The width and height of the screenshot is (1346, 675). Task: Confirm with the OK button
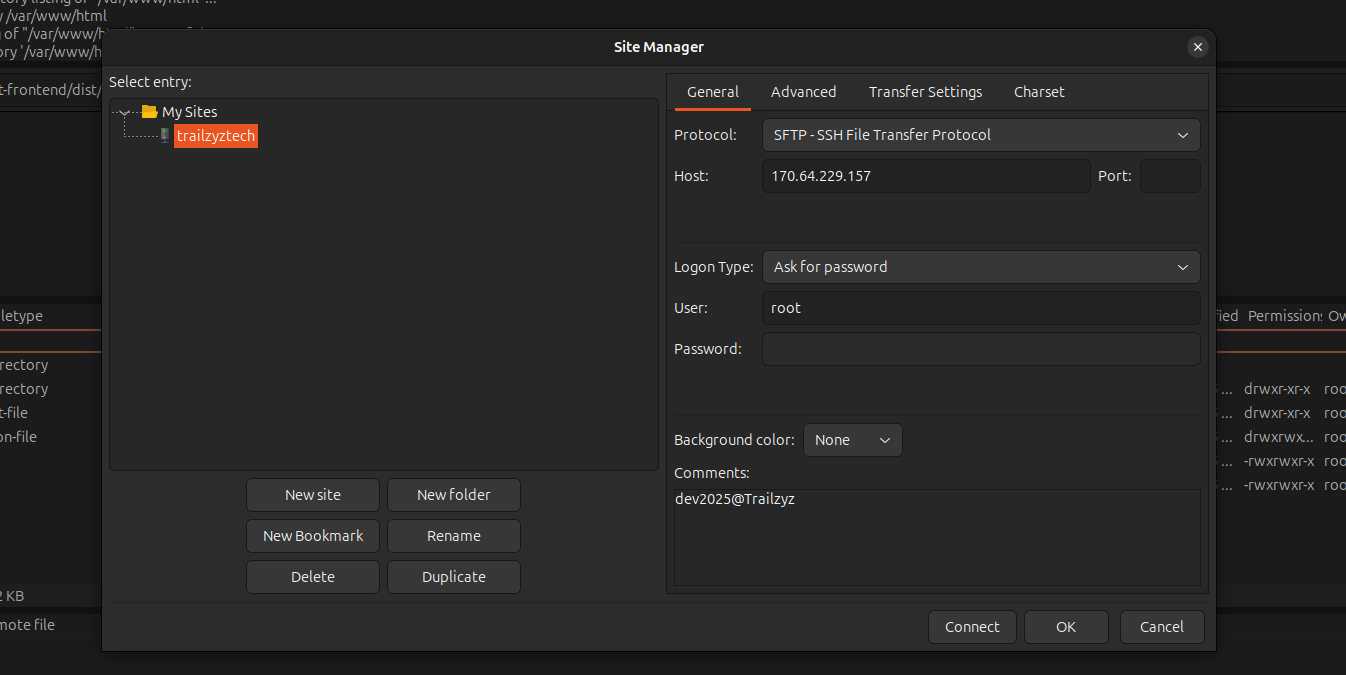[1066, 627]
